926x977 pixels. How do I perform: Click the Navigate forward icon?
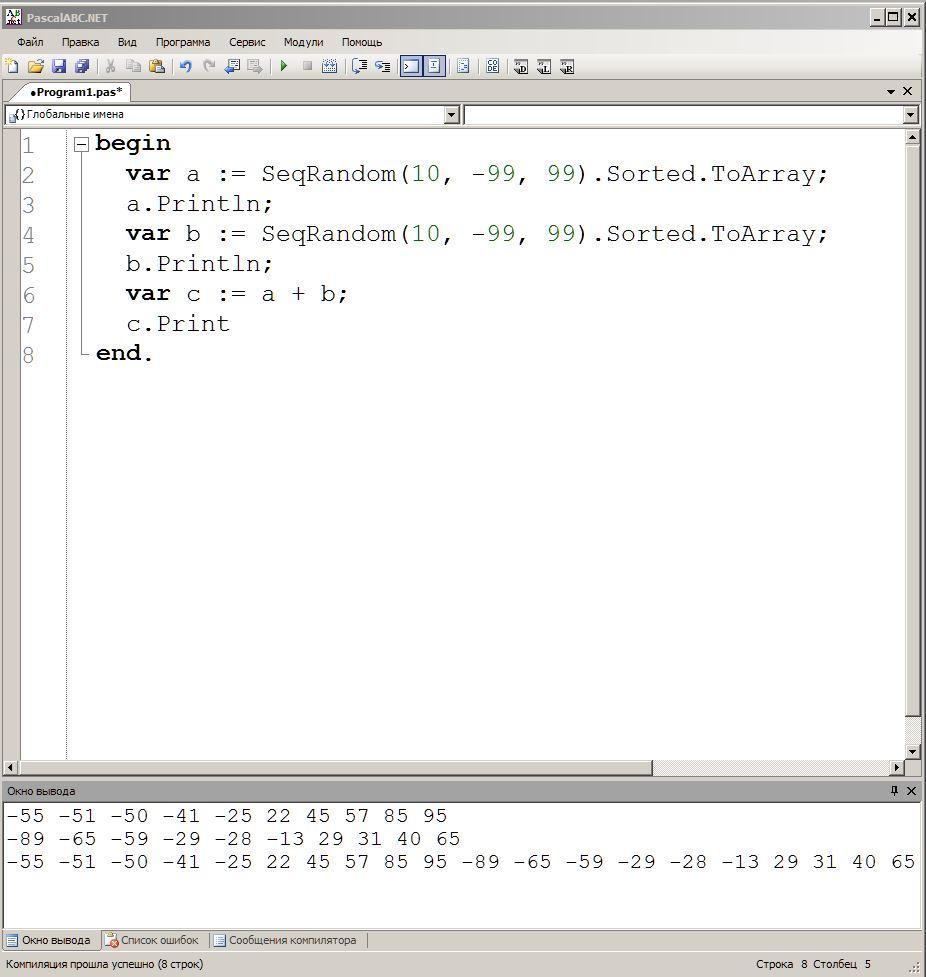click(255, 66)
